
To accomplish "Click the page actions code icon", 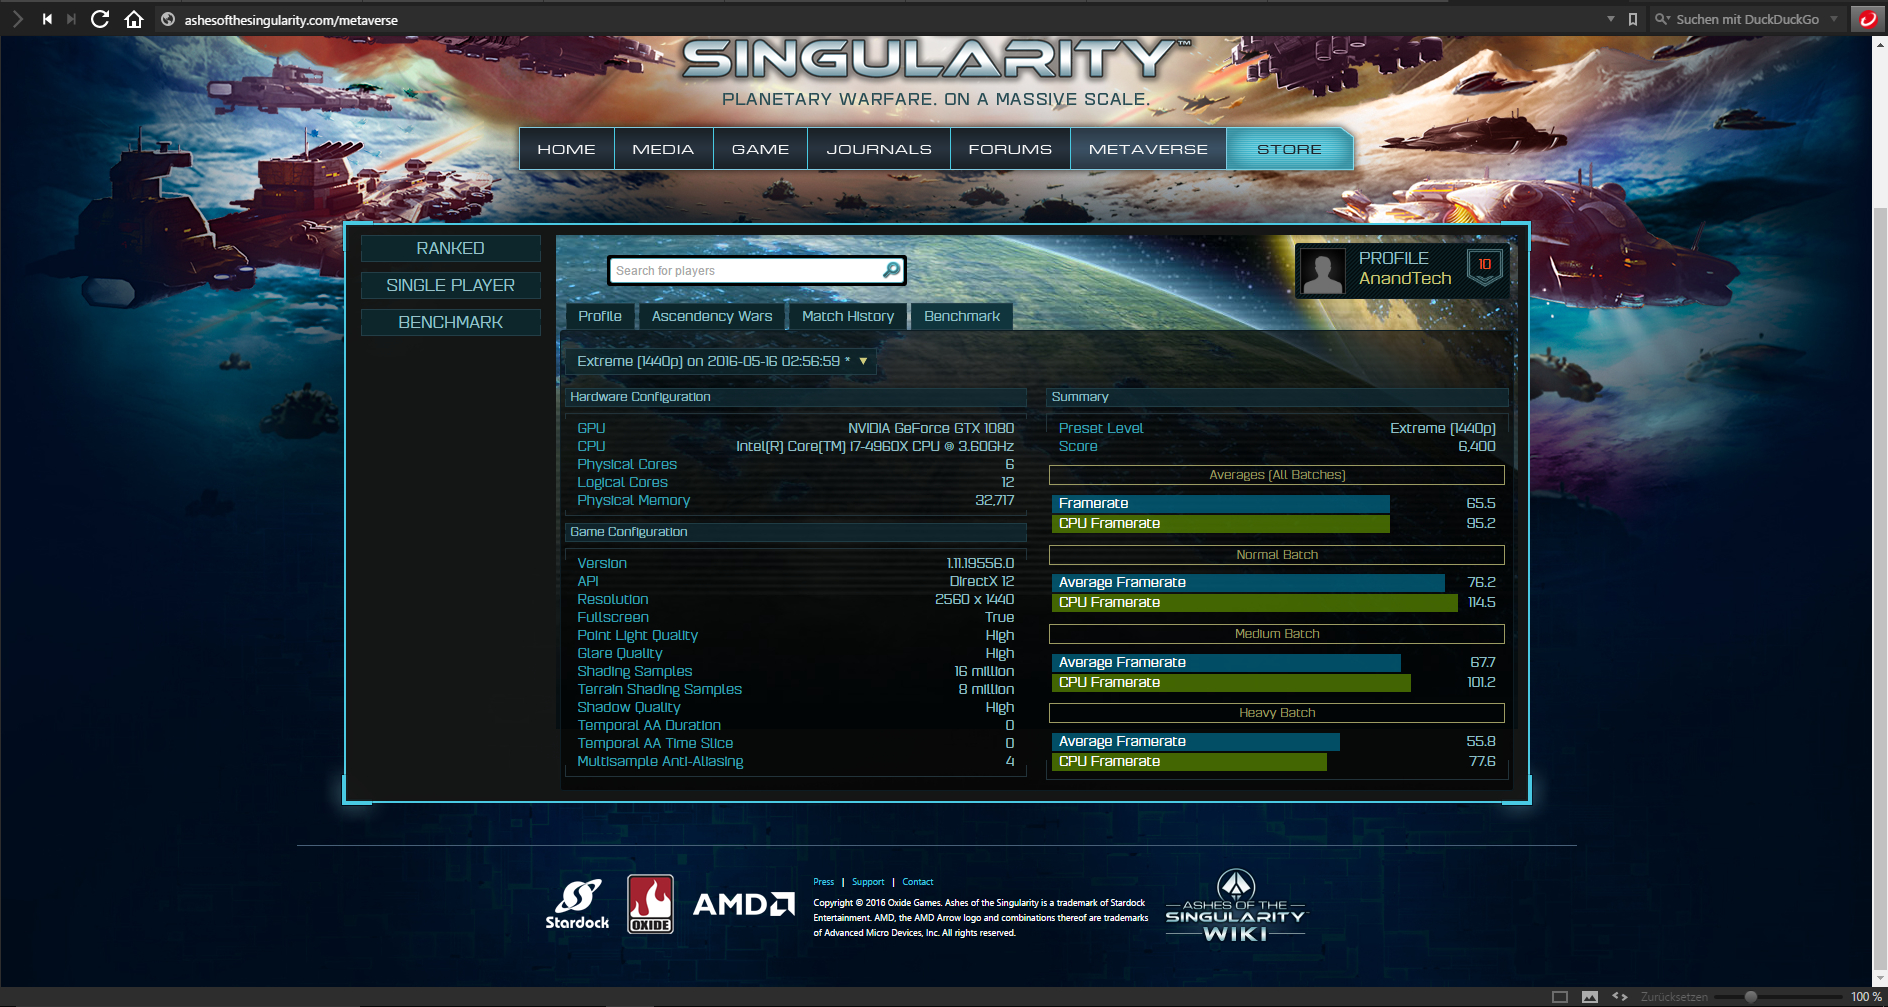I will (1620, 997).
